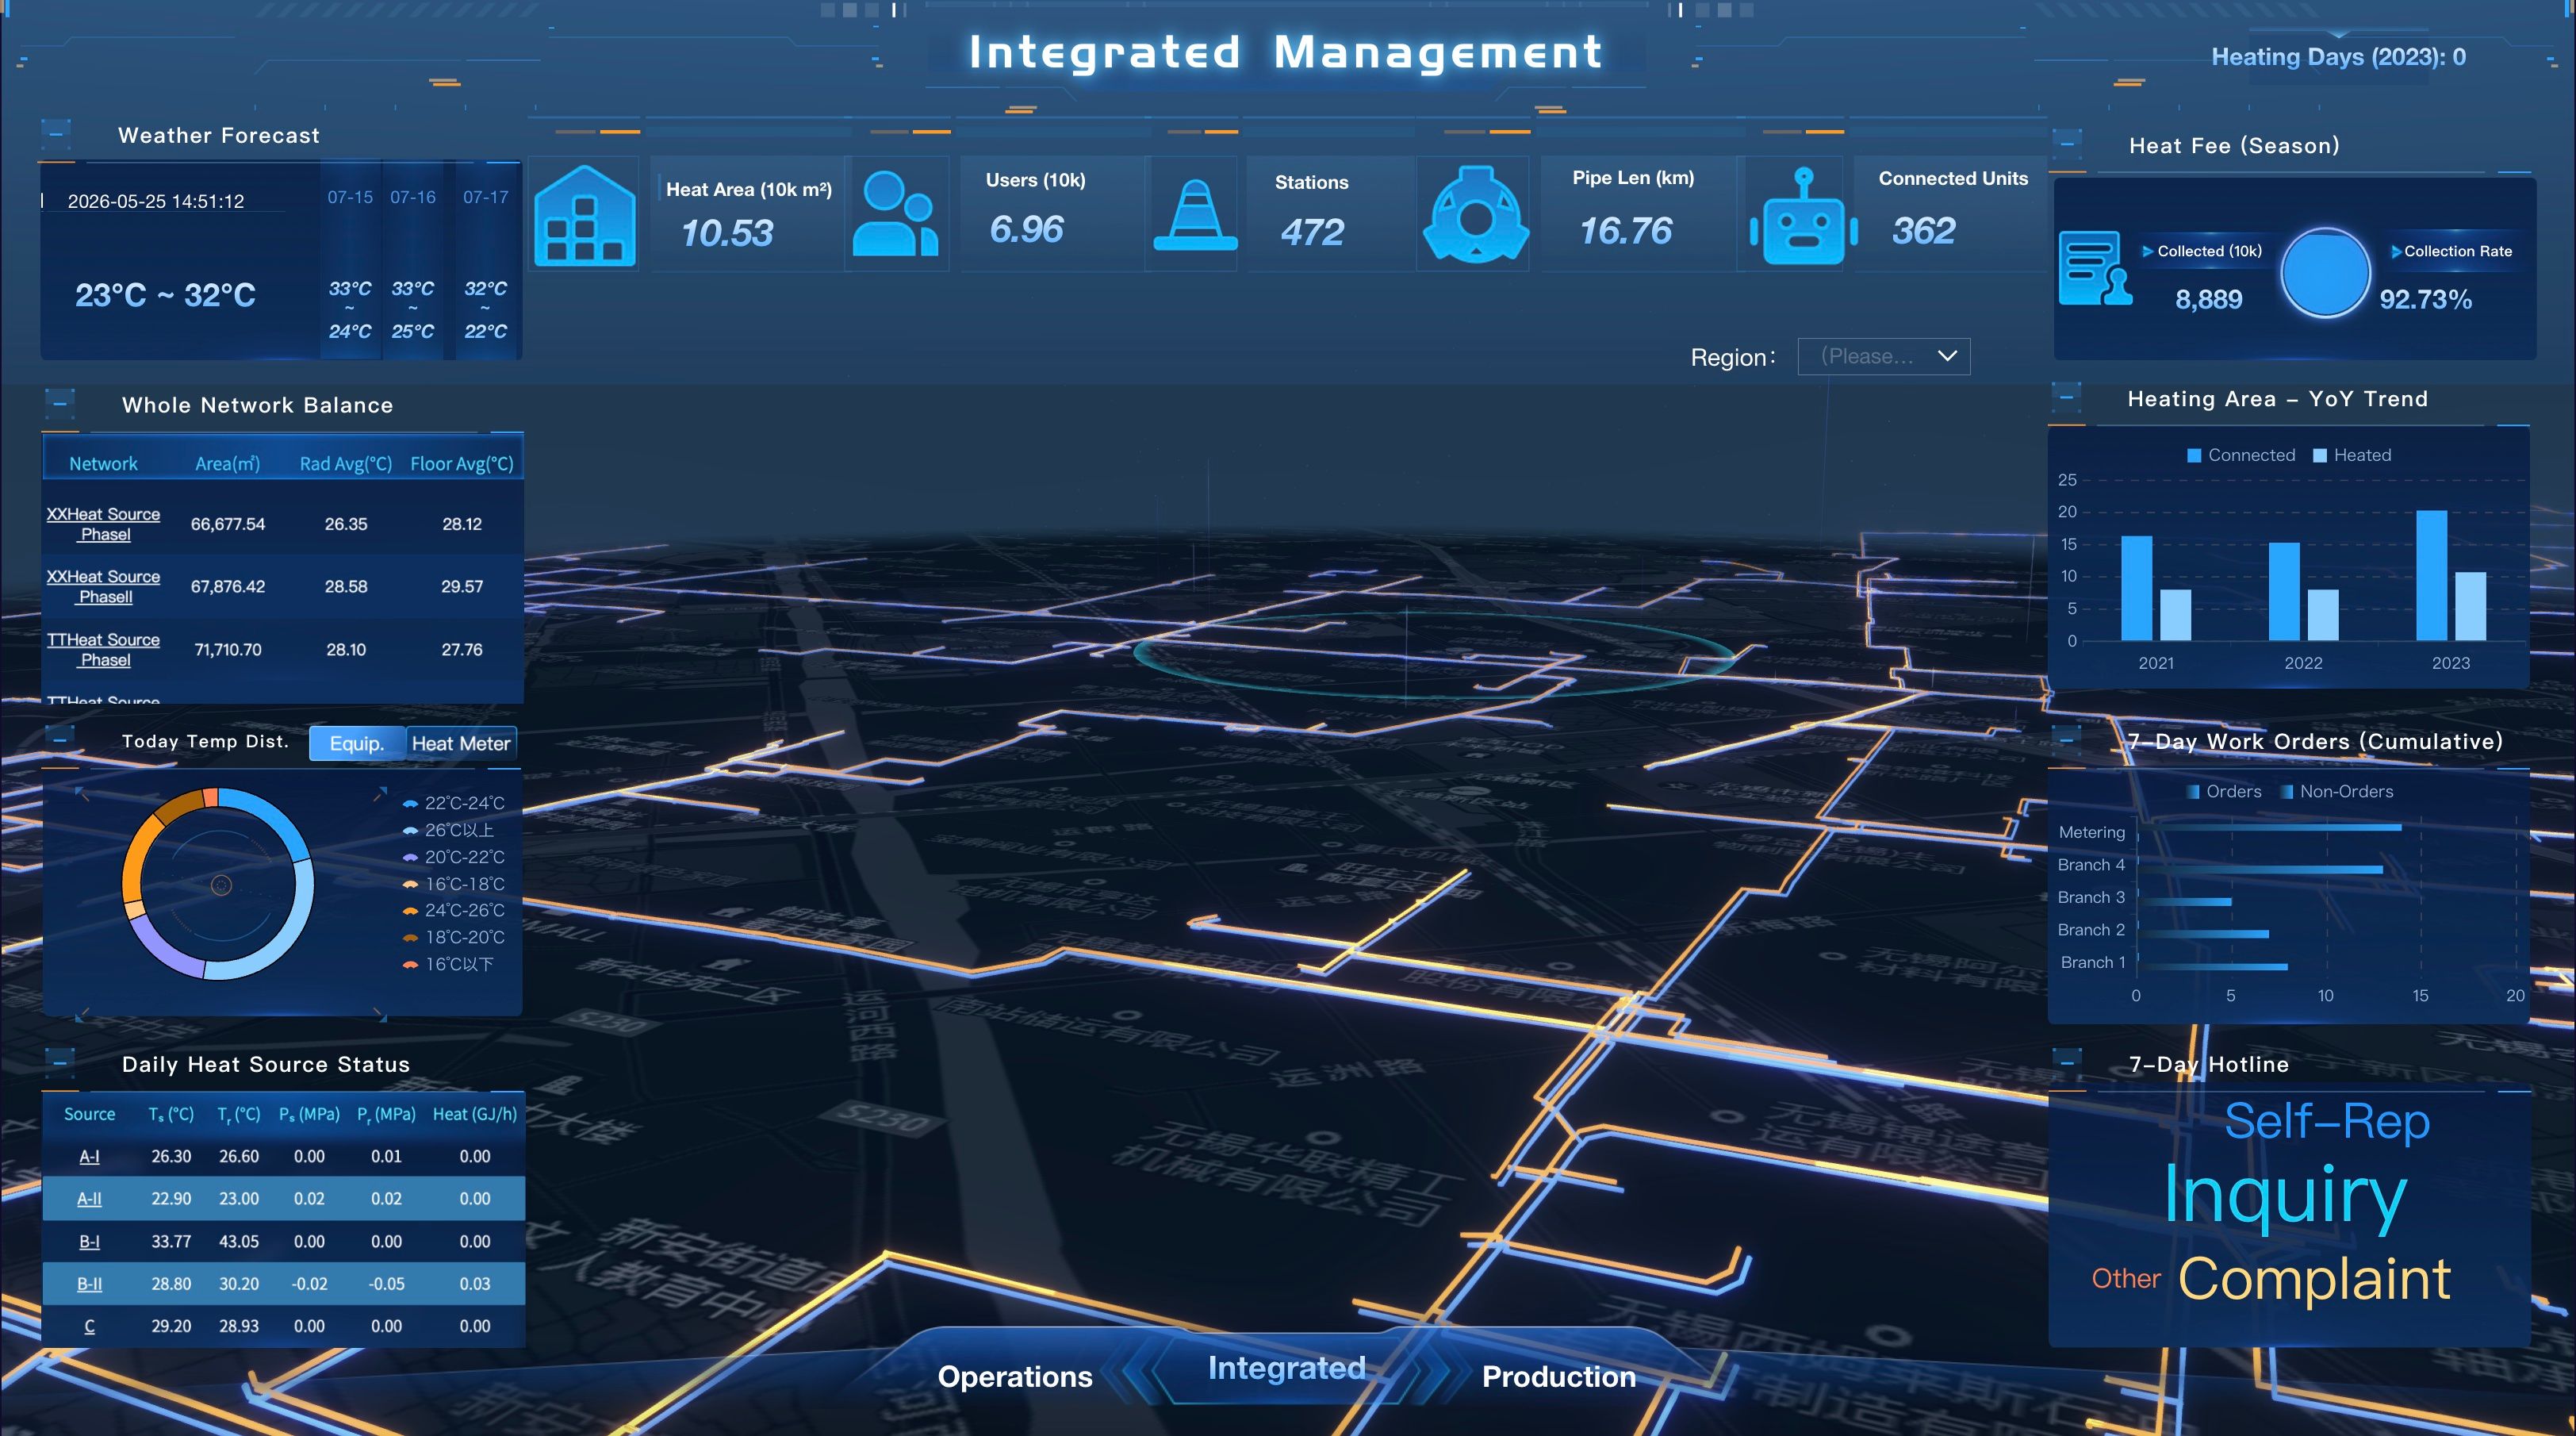The height and width of the screenshot is (1436, 2576).
Task: Click the Heating Days (2023) counter
Action: 2338,57
